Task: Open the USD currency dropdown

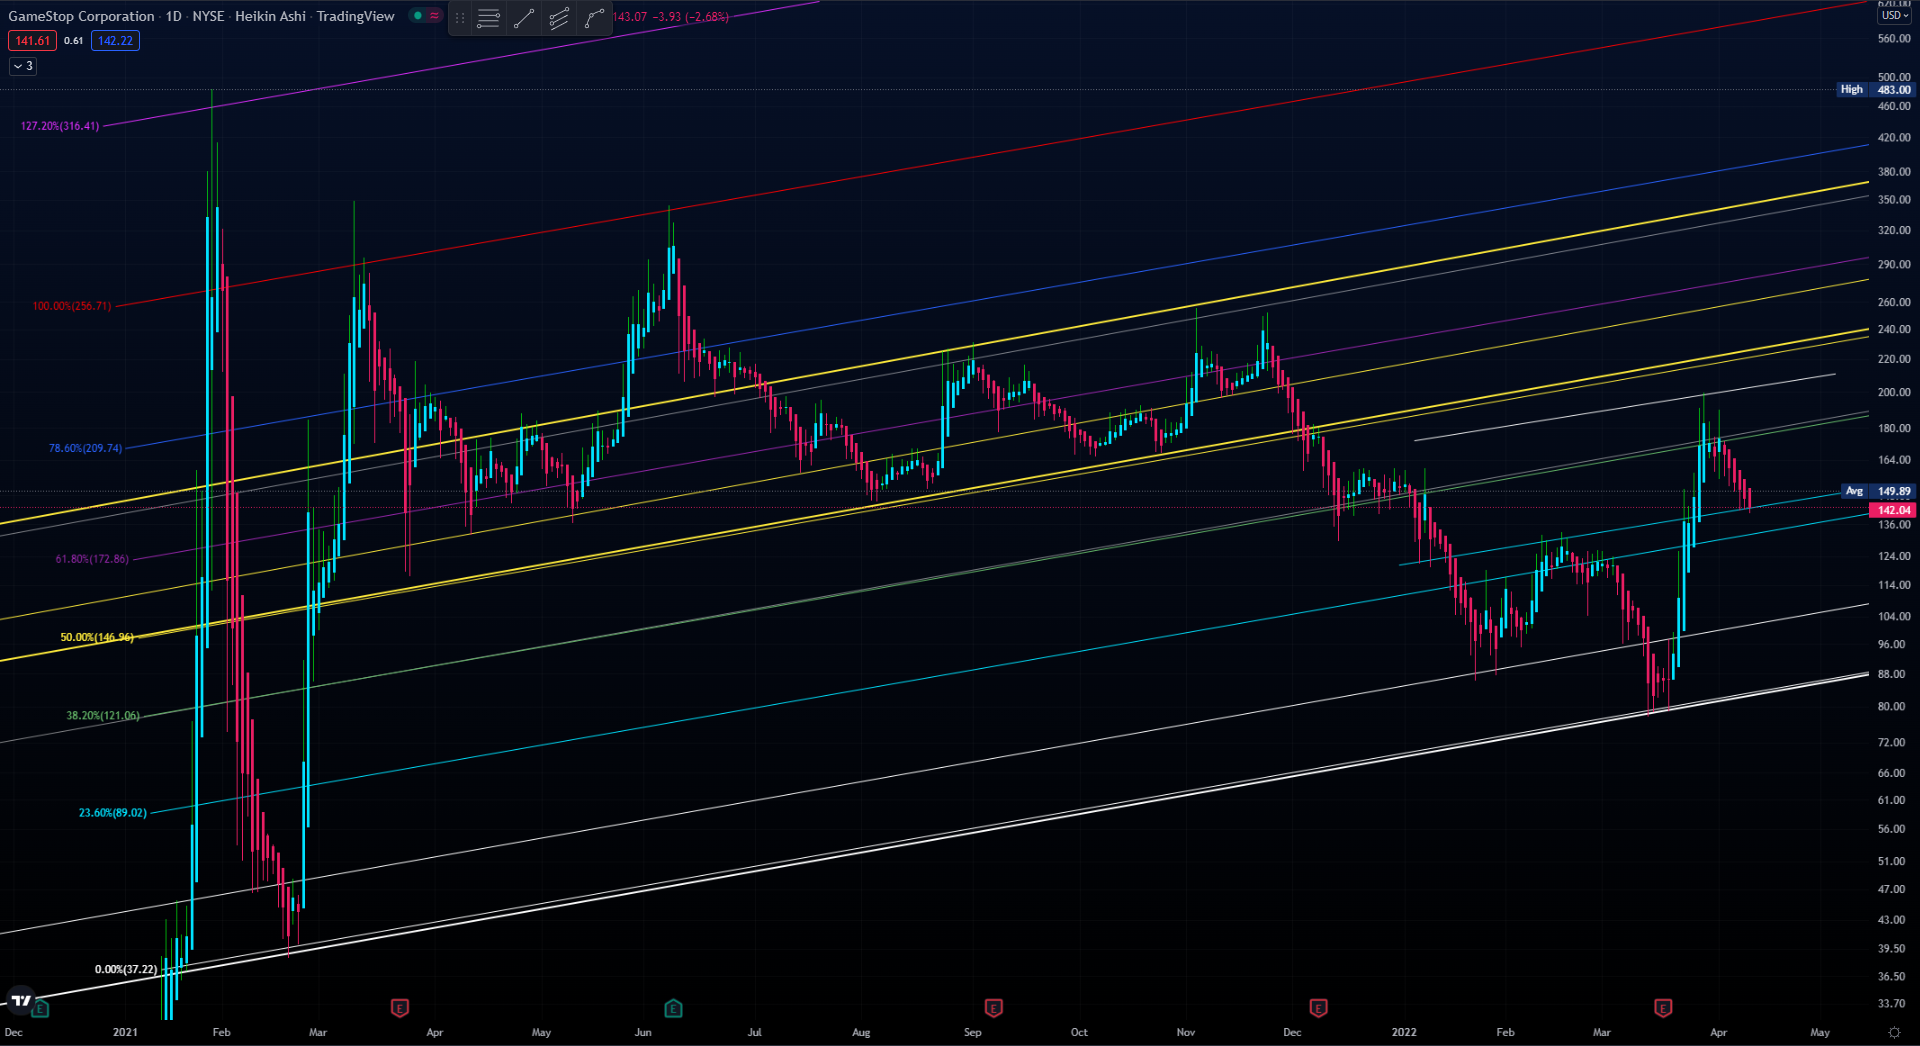Action: tap(1894, 15)
